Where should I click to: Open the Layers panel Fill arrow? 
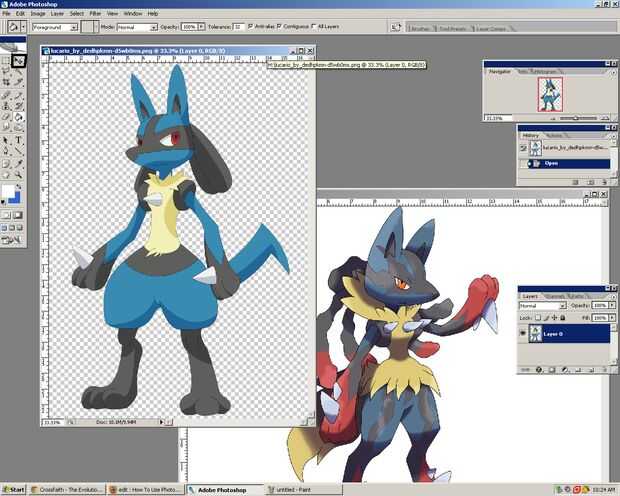[x=612, y=318]
